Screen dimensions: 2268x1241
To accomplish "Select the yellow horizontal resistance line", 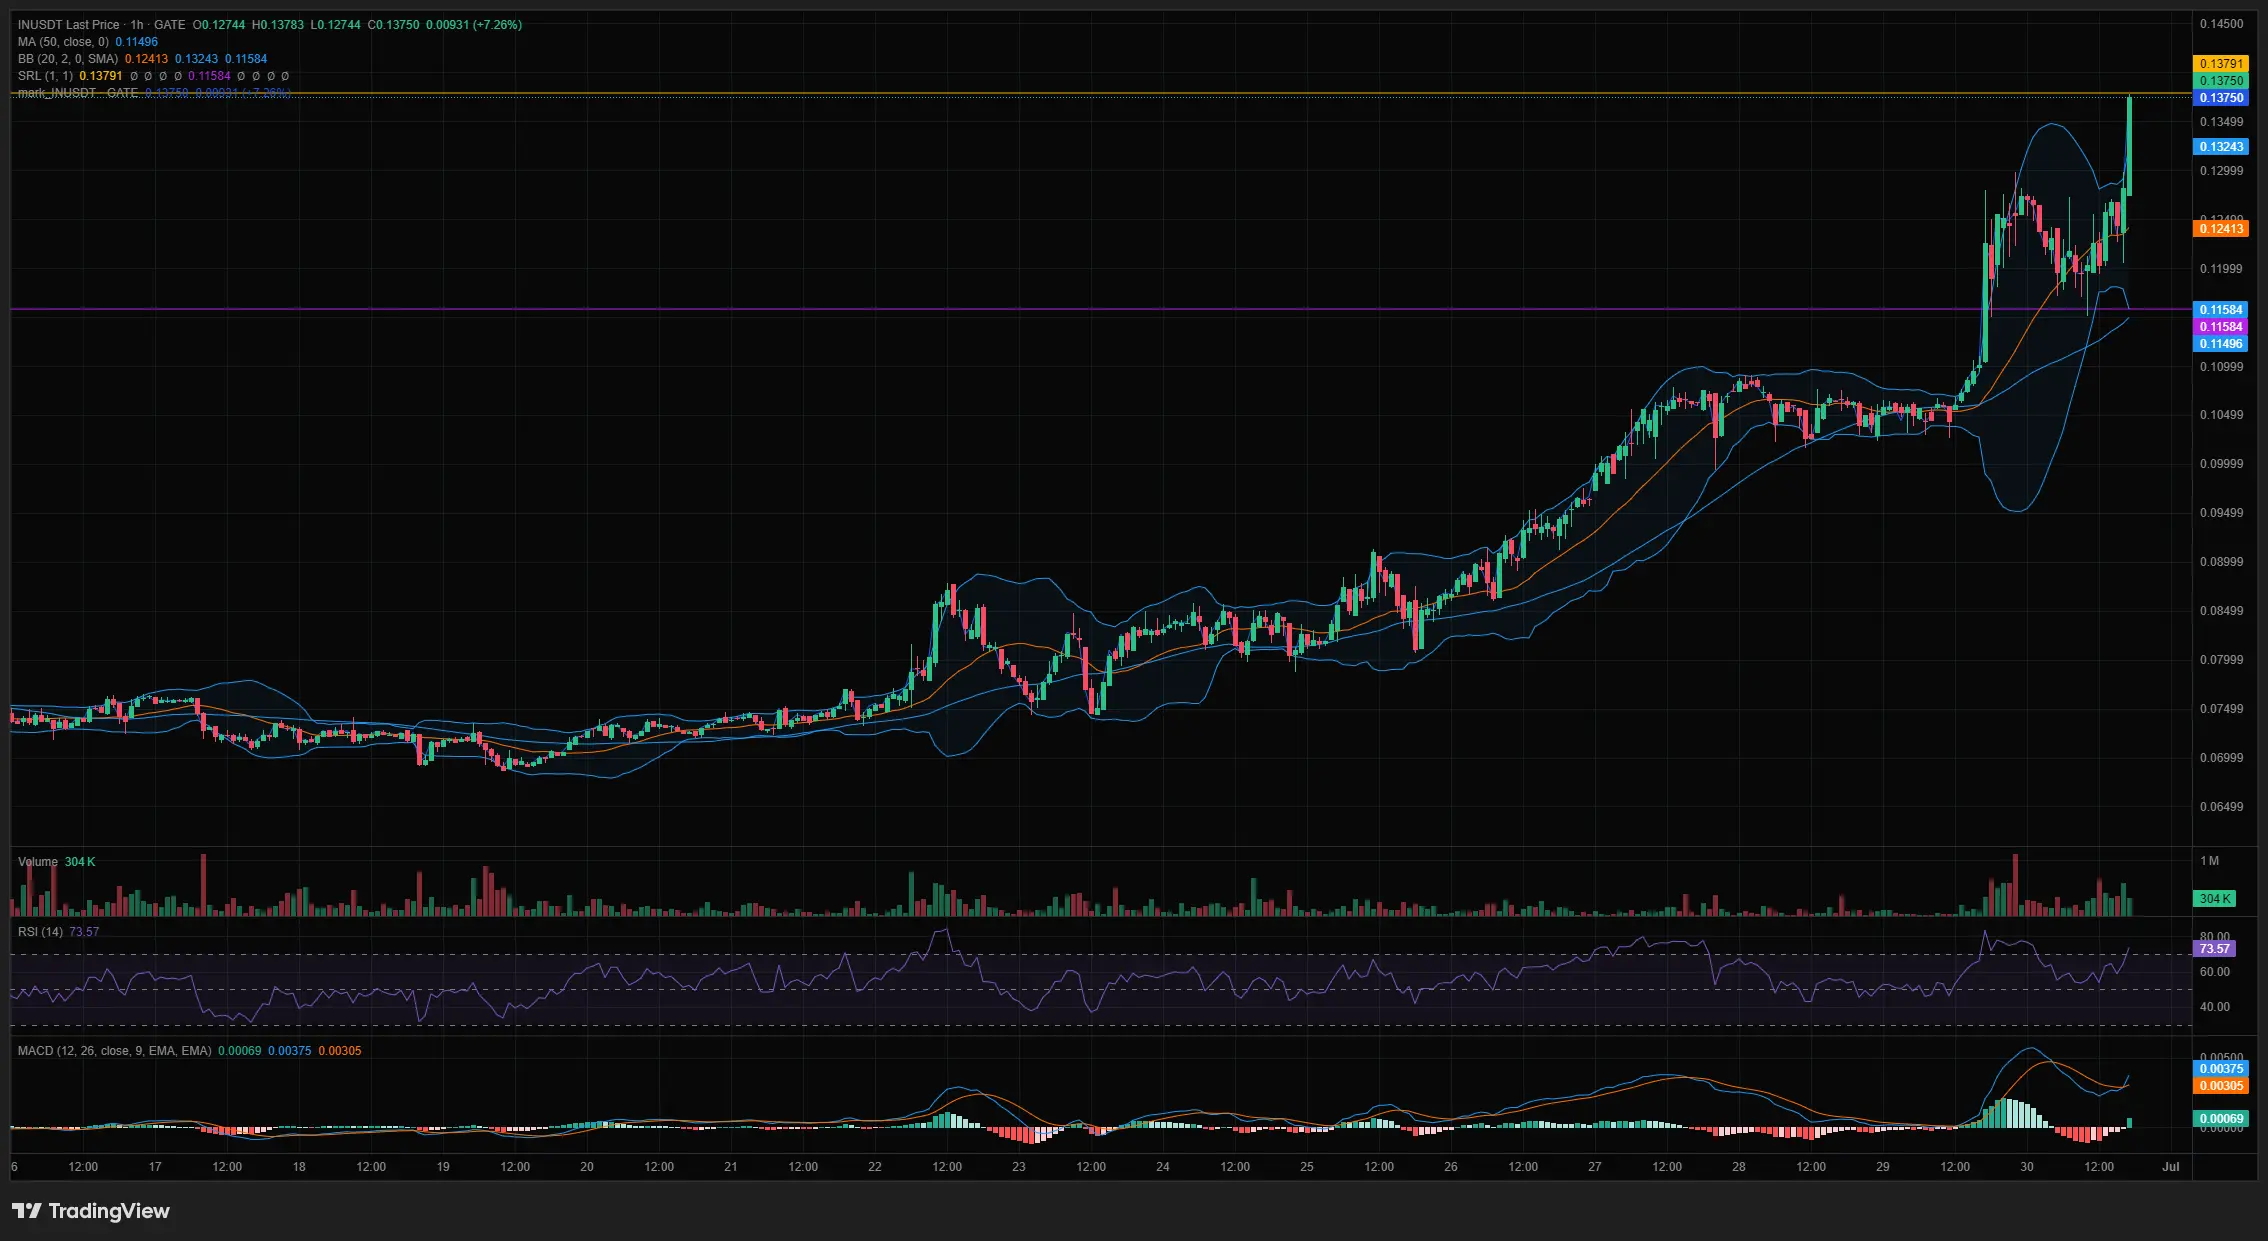I will 1100,94.
